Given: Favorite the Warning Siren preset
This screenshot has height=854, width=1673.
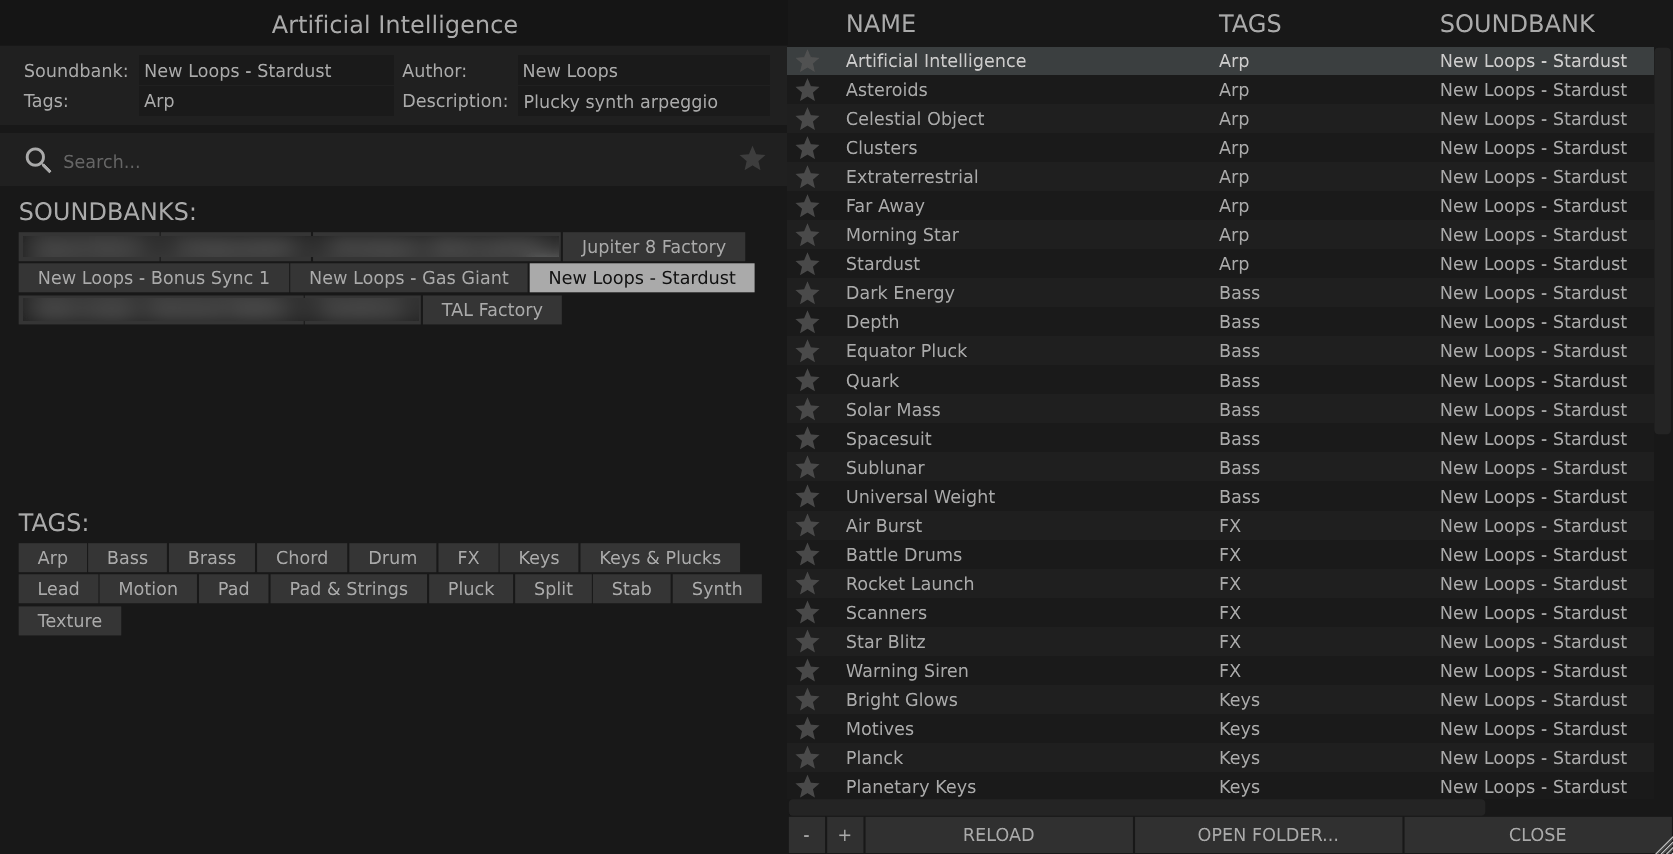Looking at the screenshot, I should click(x=808, y=671).
